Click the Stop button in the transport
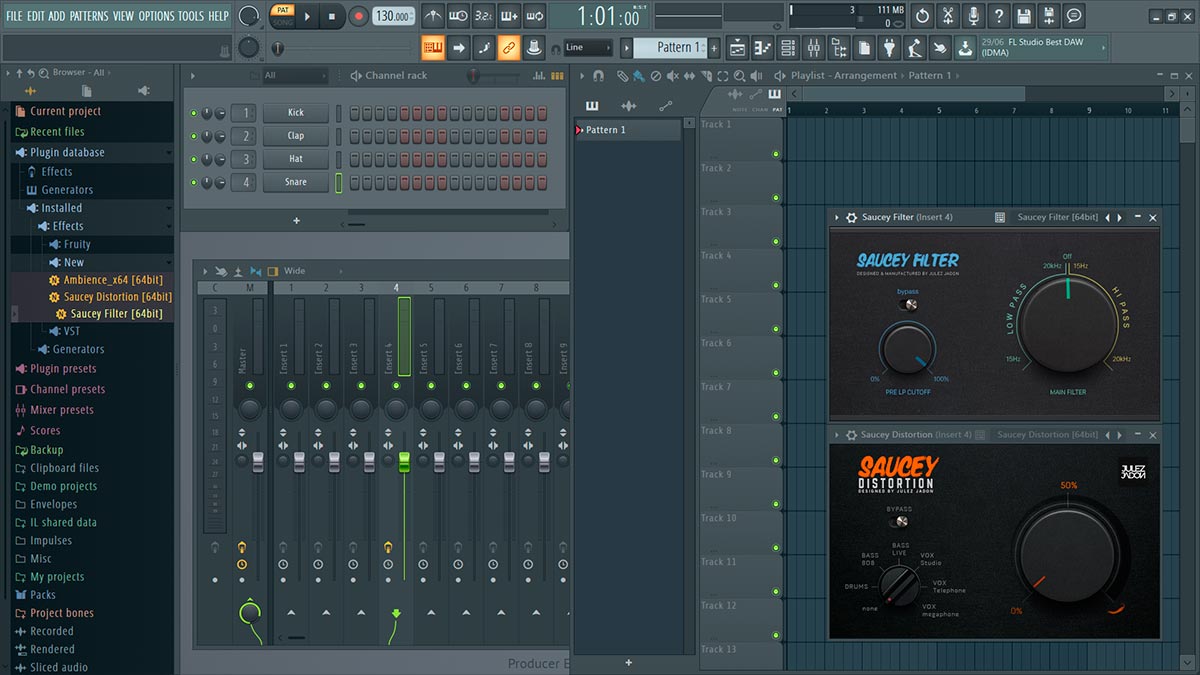The height and width of the screenshot is (675, 1200). coord(335,15)
